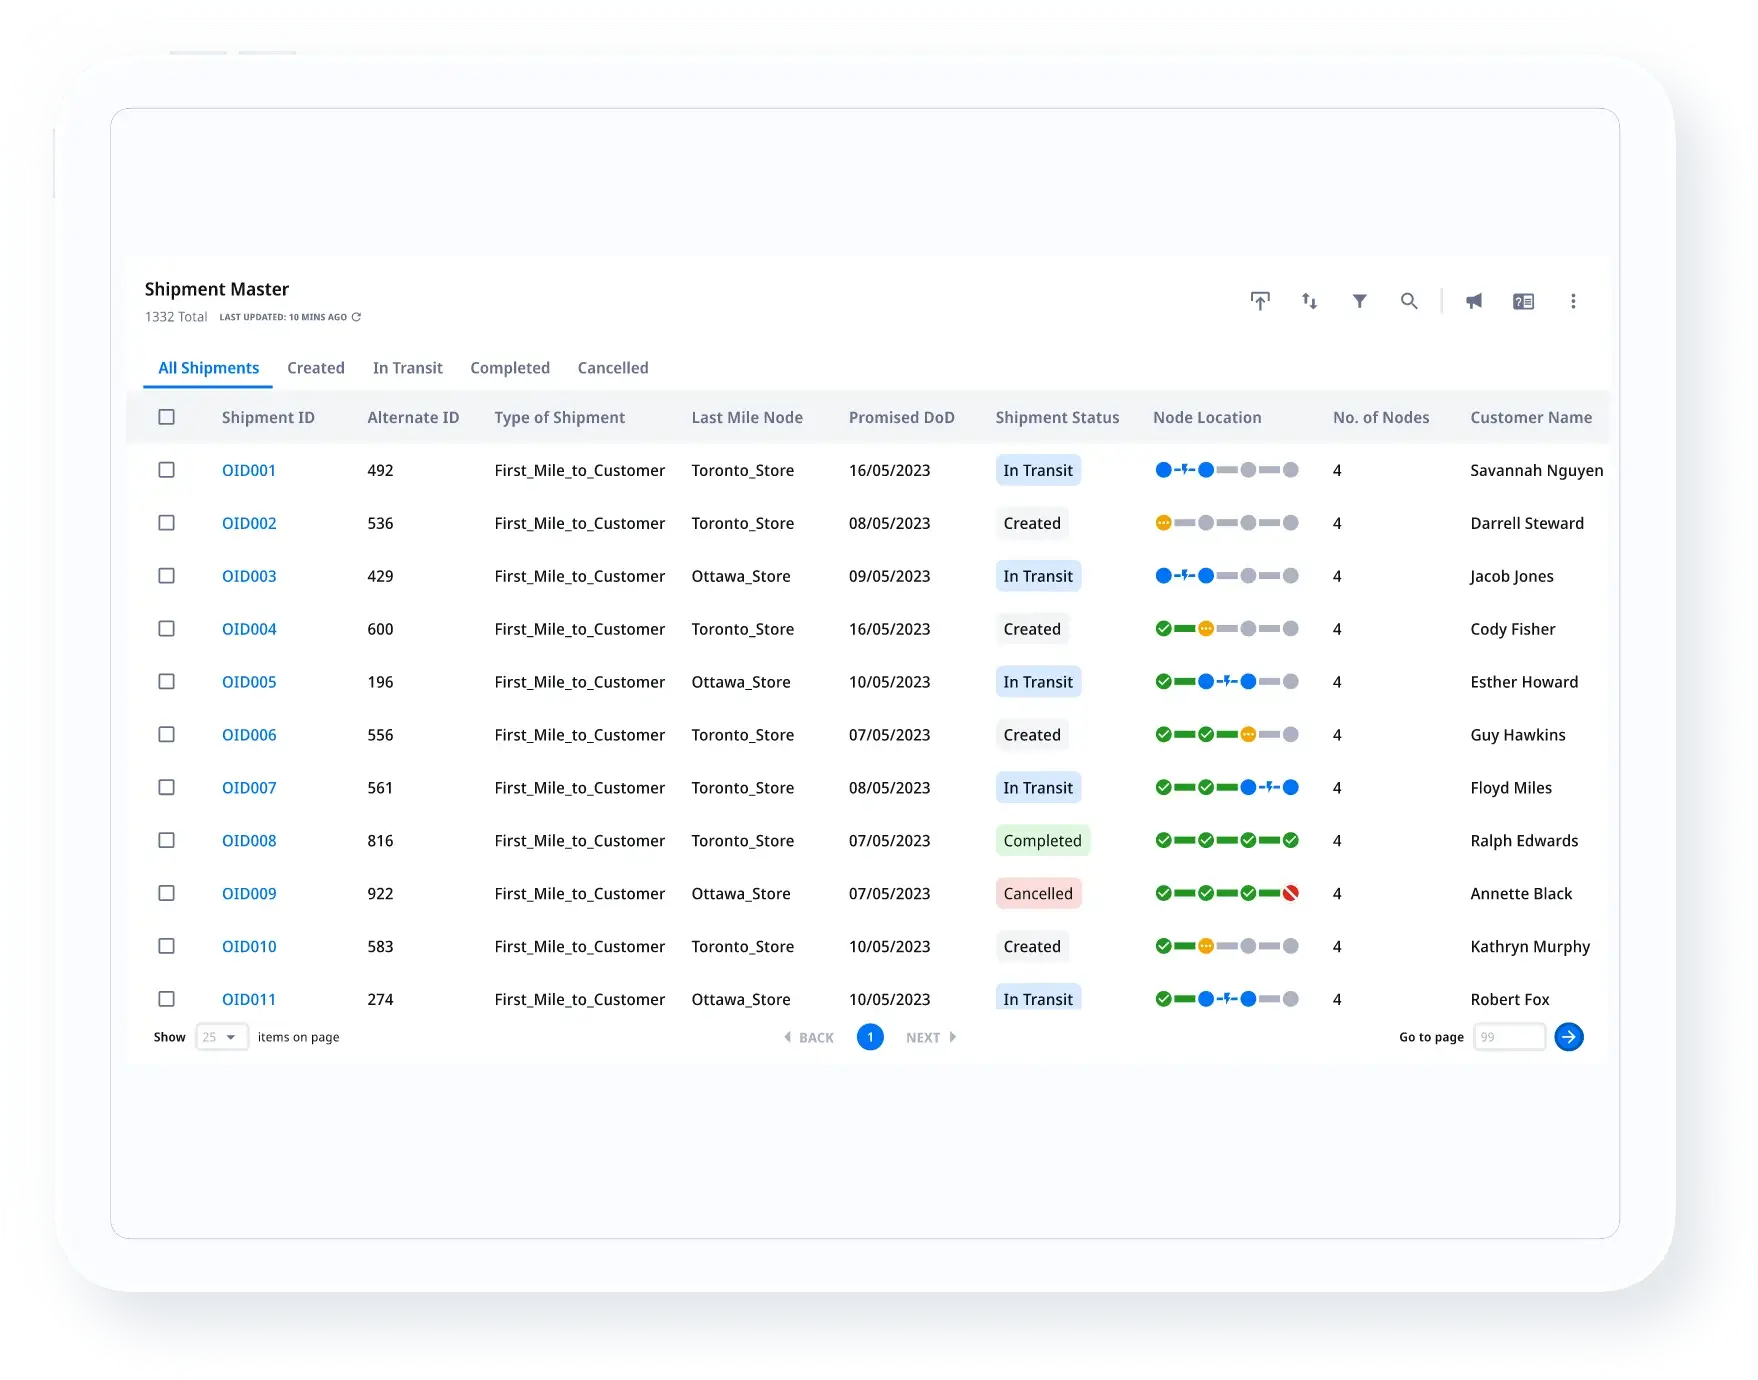1758x1380 pixels.
Task: Click the upload shipments icon
Action: tap(1260, 301)
